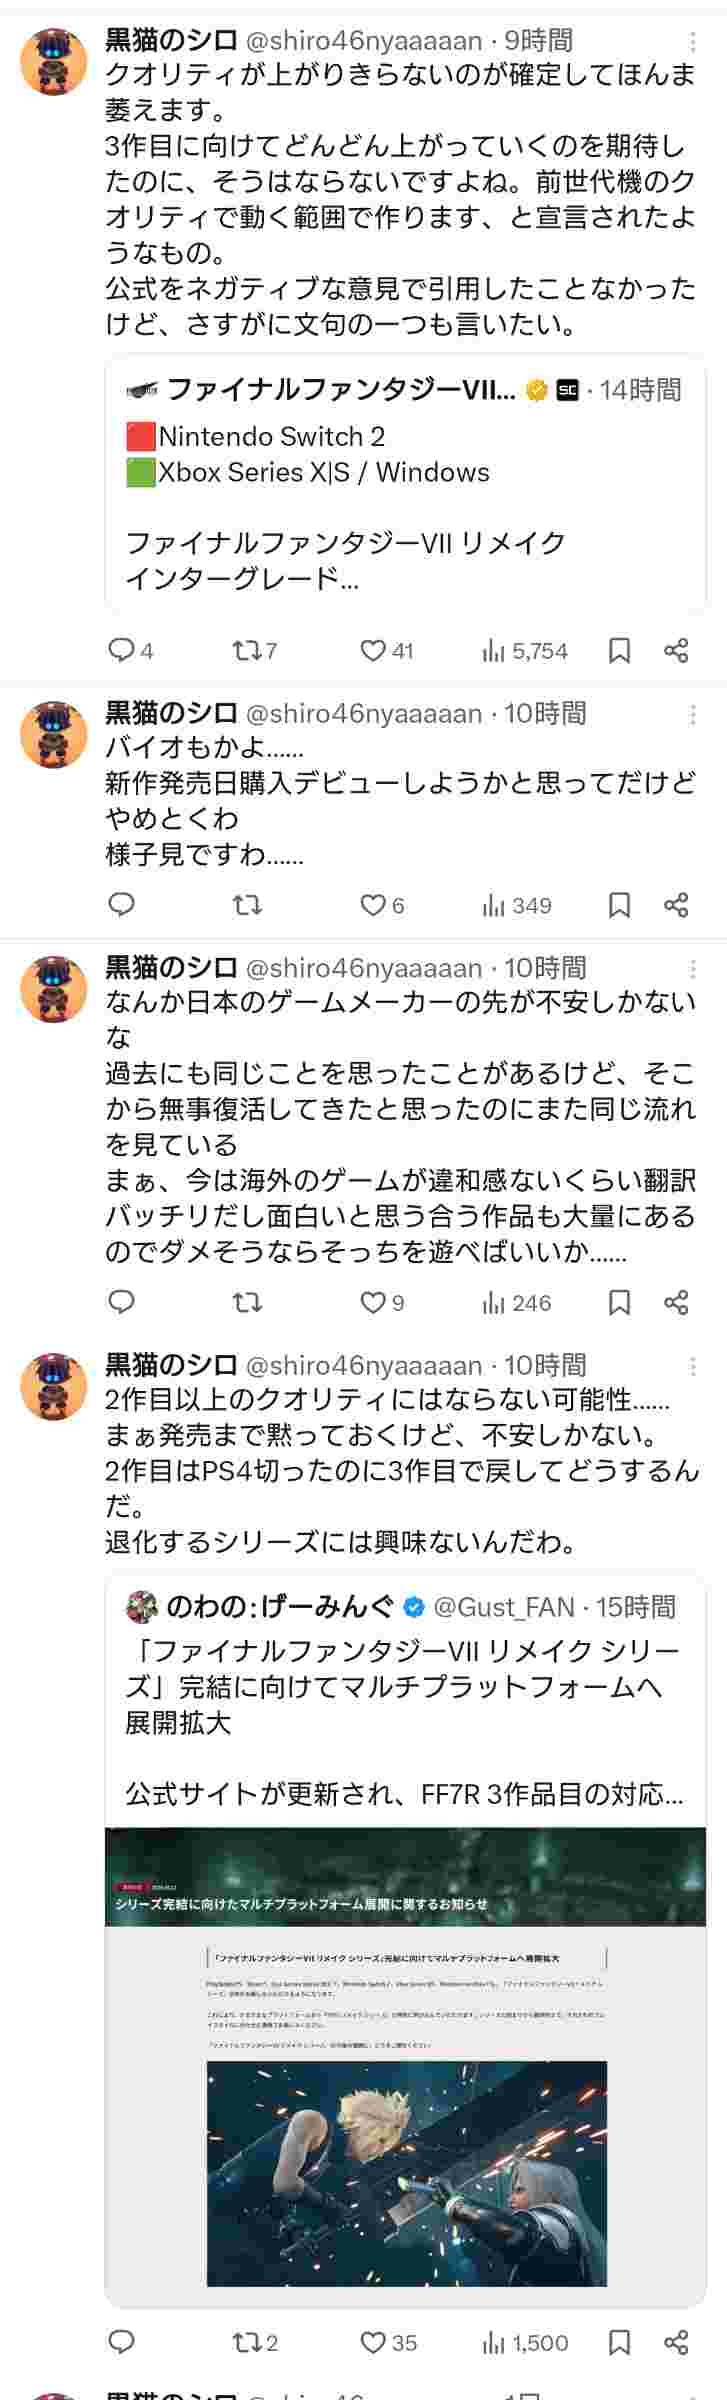Open 黒猫のシロ avatar on the top tweet
The height and width of the screenshot is (2400, 727).
pyautogui.click(x=54, y=62)
